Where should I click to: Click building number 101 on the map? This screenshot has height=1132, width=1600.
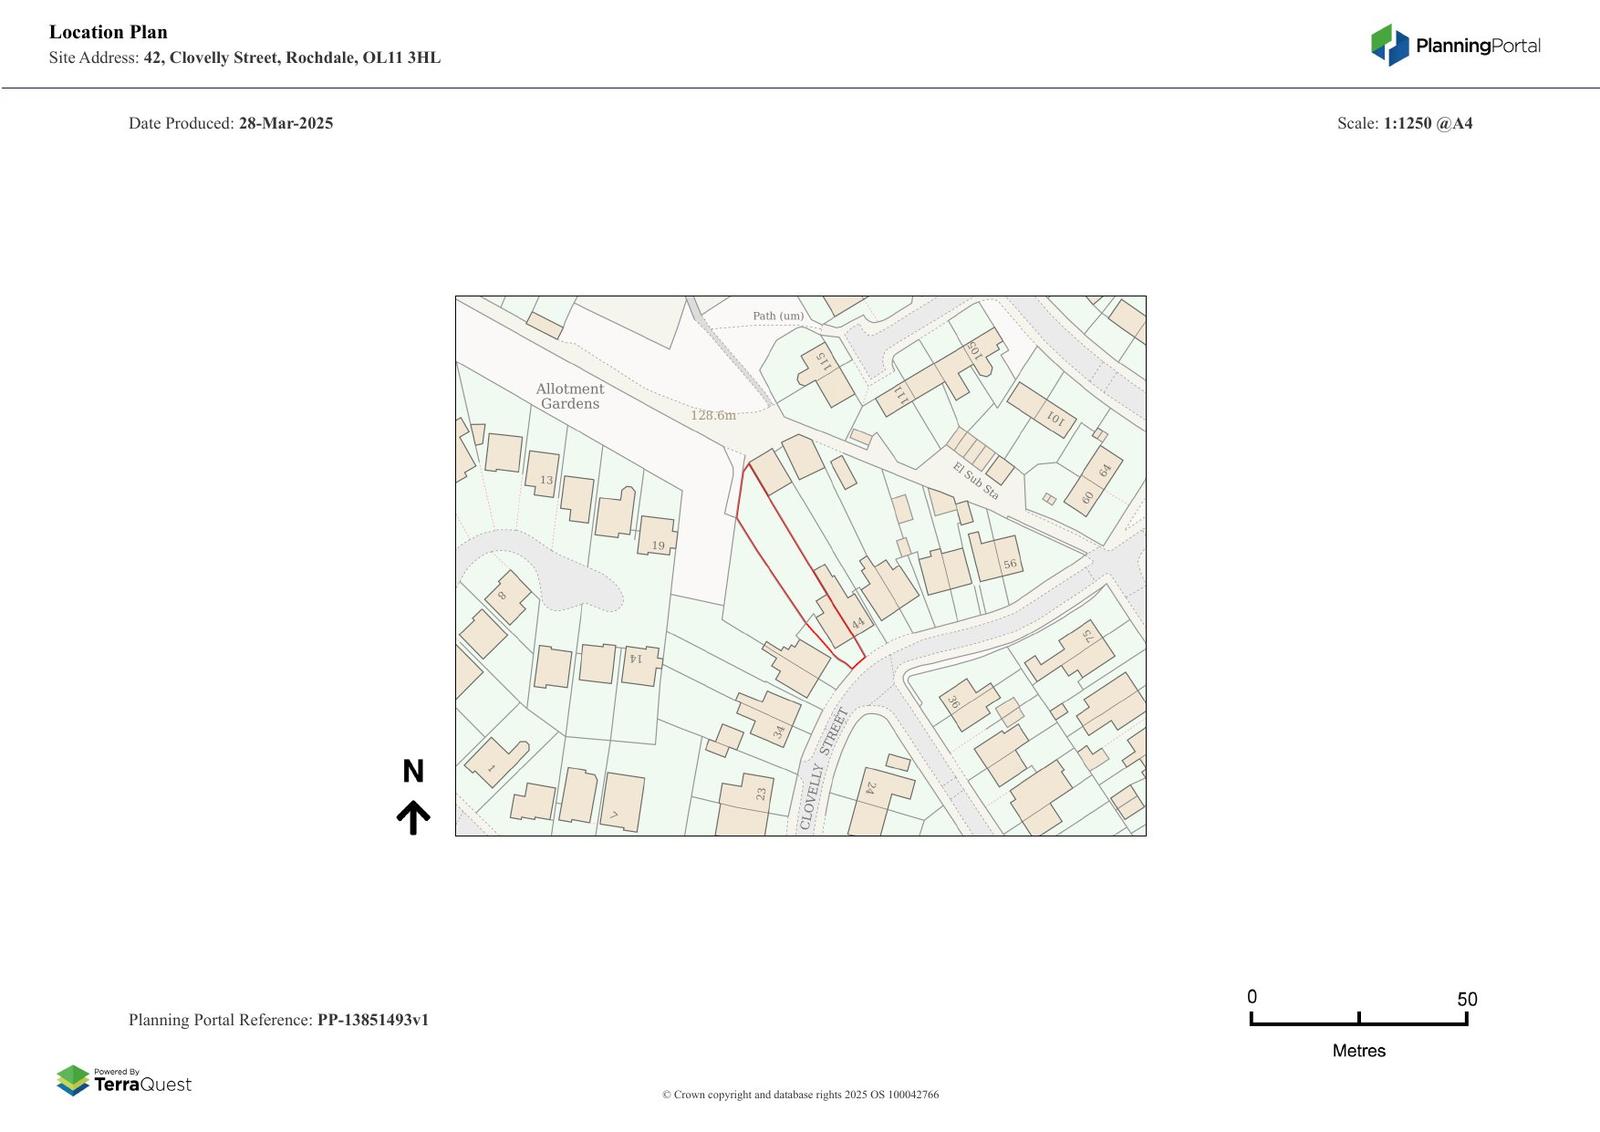point(1055,417)
